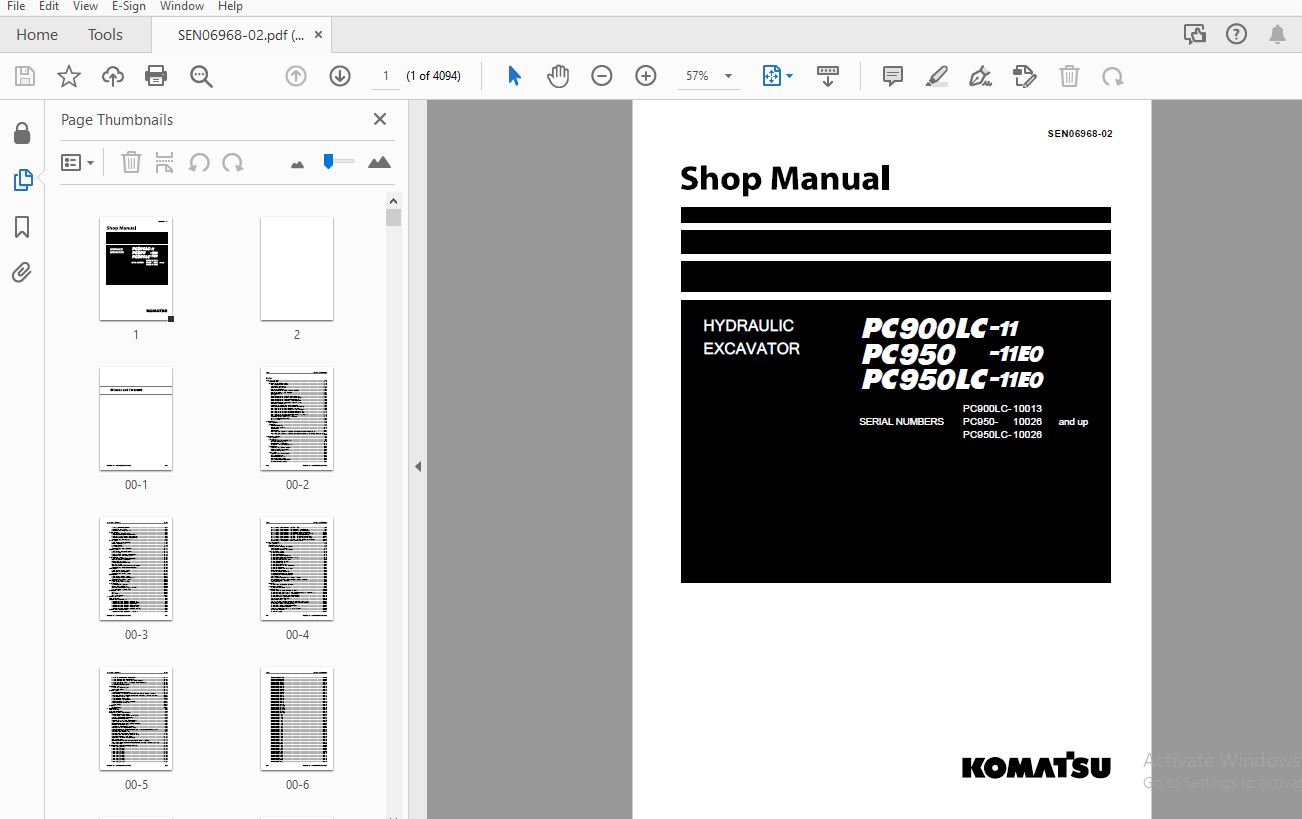Select thumbnail for page 00-1

(136, 419)
